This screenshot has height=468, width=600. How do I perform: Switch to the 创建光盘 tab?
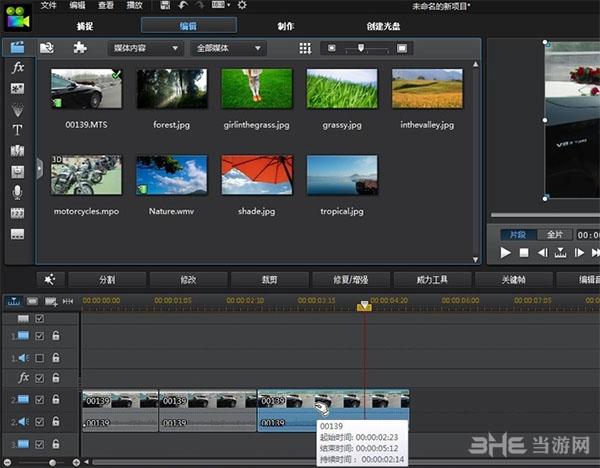click(x=383, y=26)
